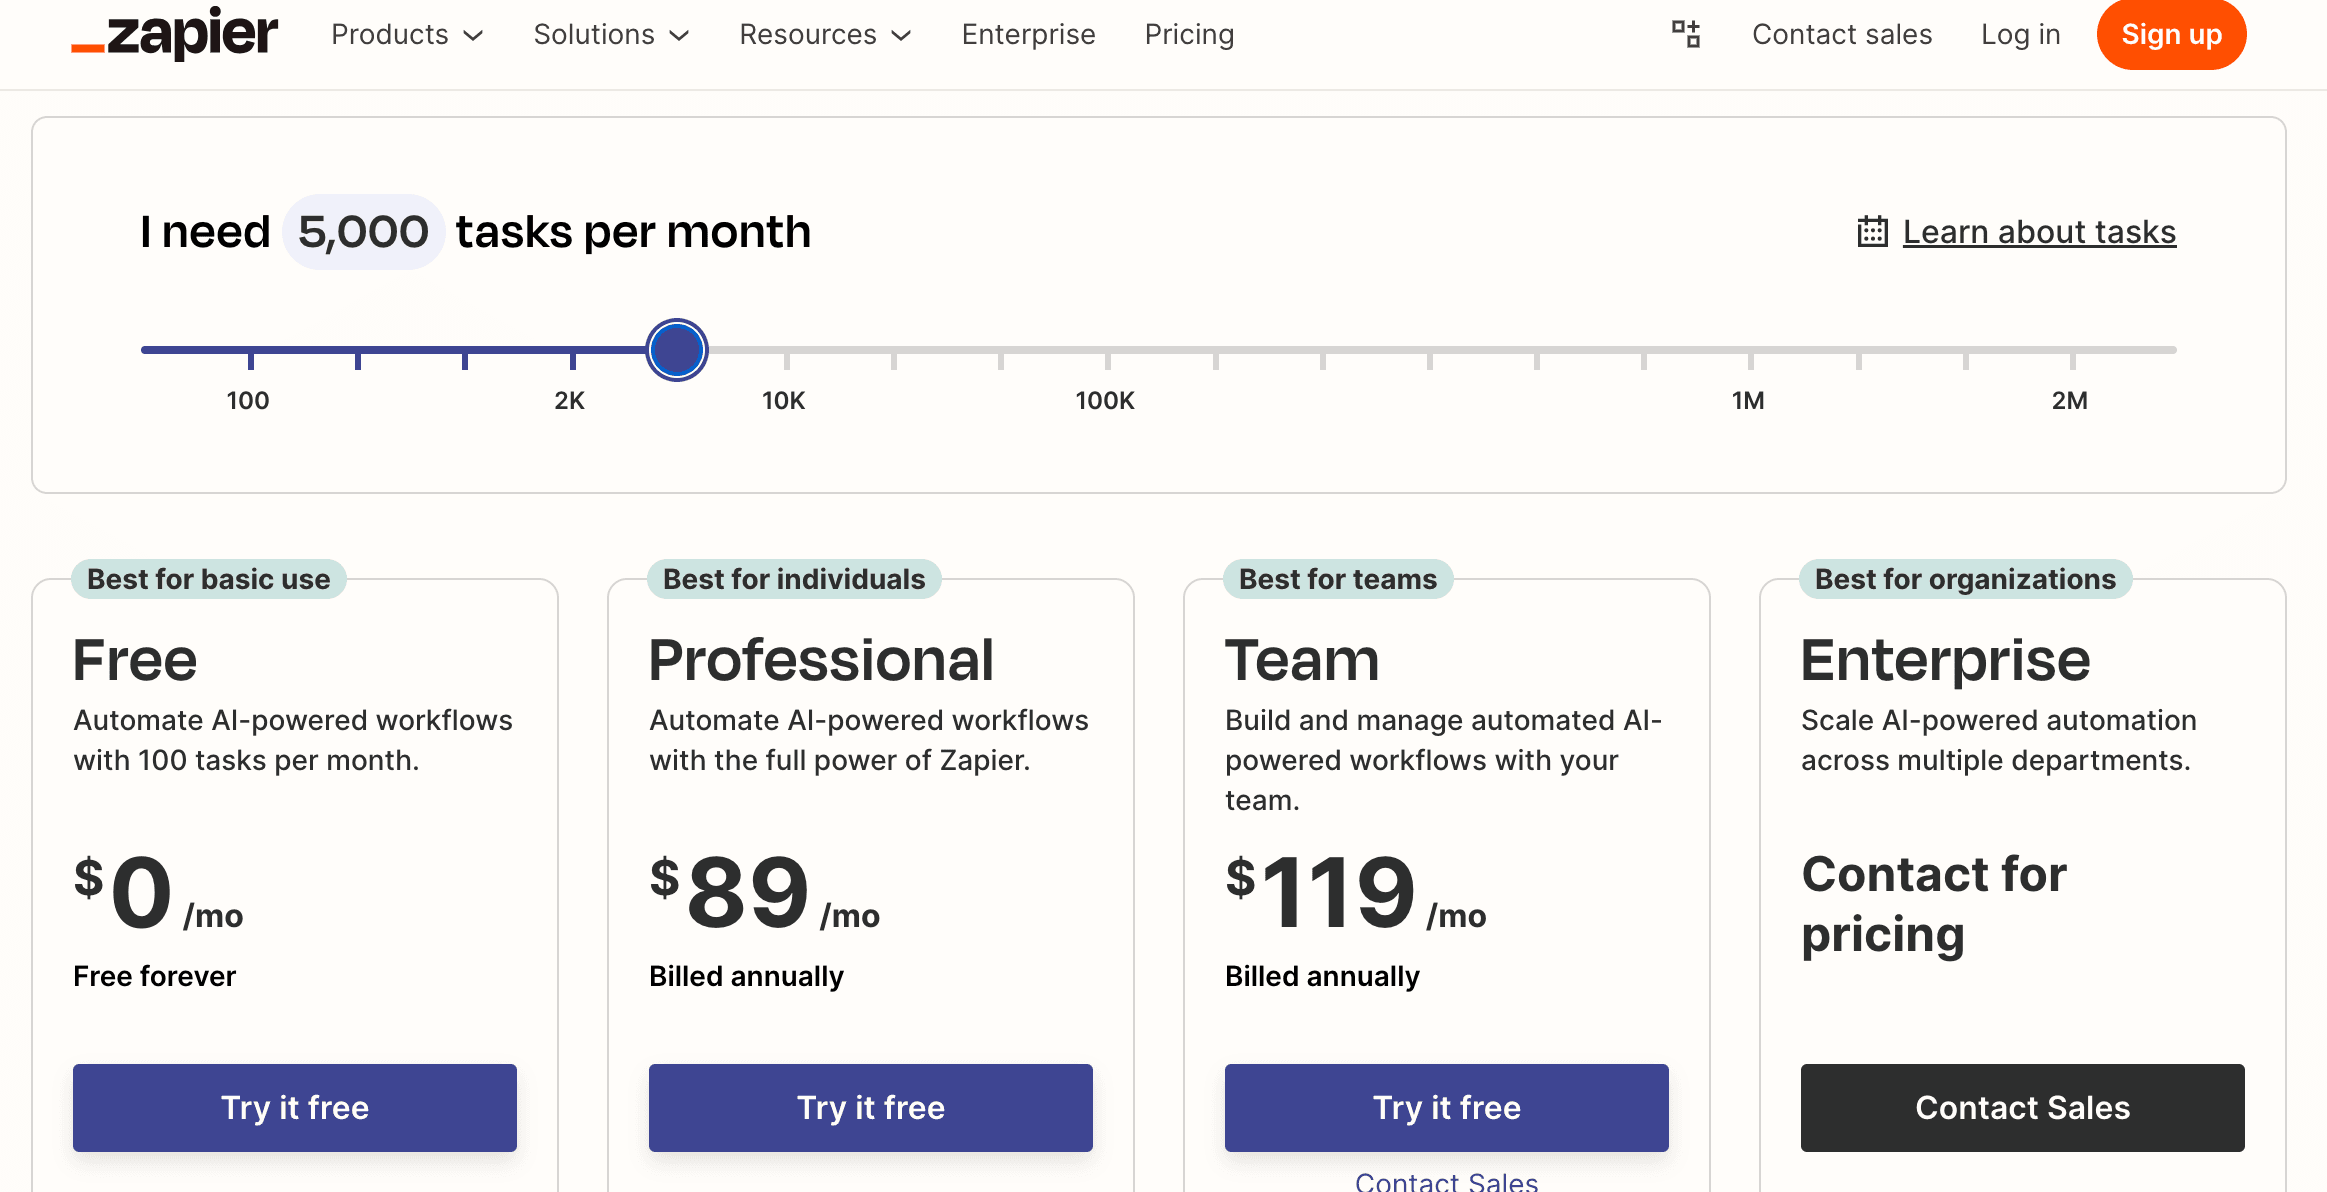Click the Best for individuals badge
Image resolution: width=2327 pixels, height=1192 pixels.
(x=794, y=579)
